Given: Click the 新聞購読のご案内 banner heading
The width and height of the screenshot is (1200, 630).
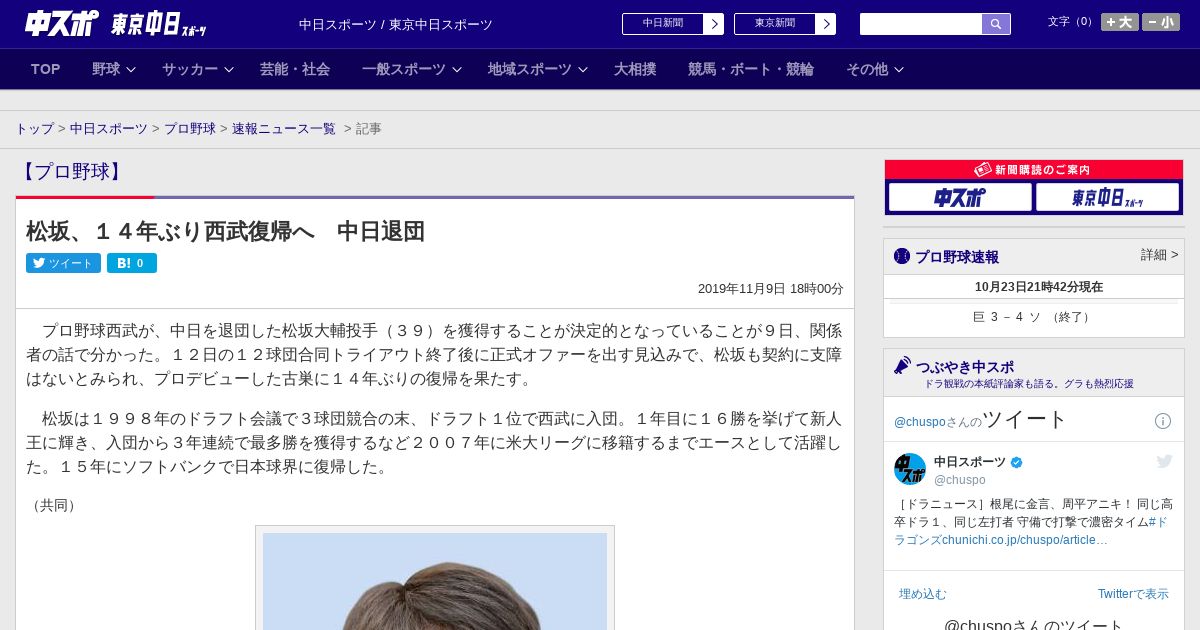Looking at the screenshot, I should click(x=1034, y=170).
